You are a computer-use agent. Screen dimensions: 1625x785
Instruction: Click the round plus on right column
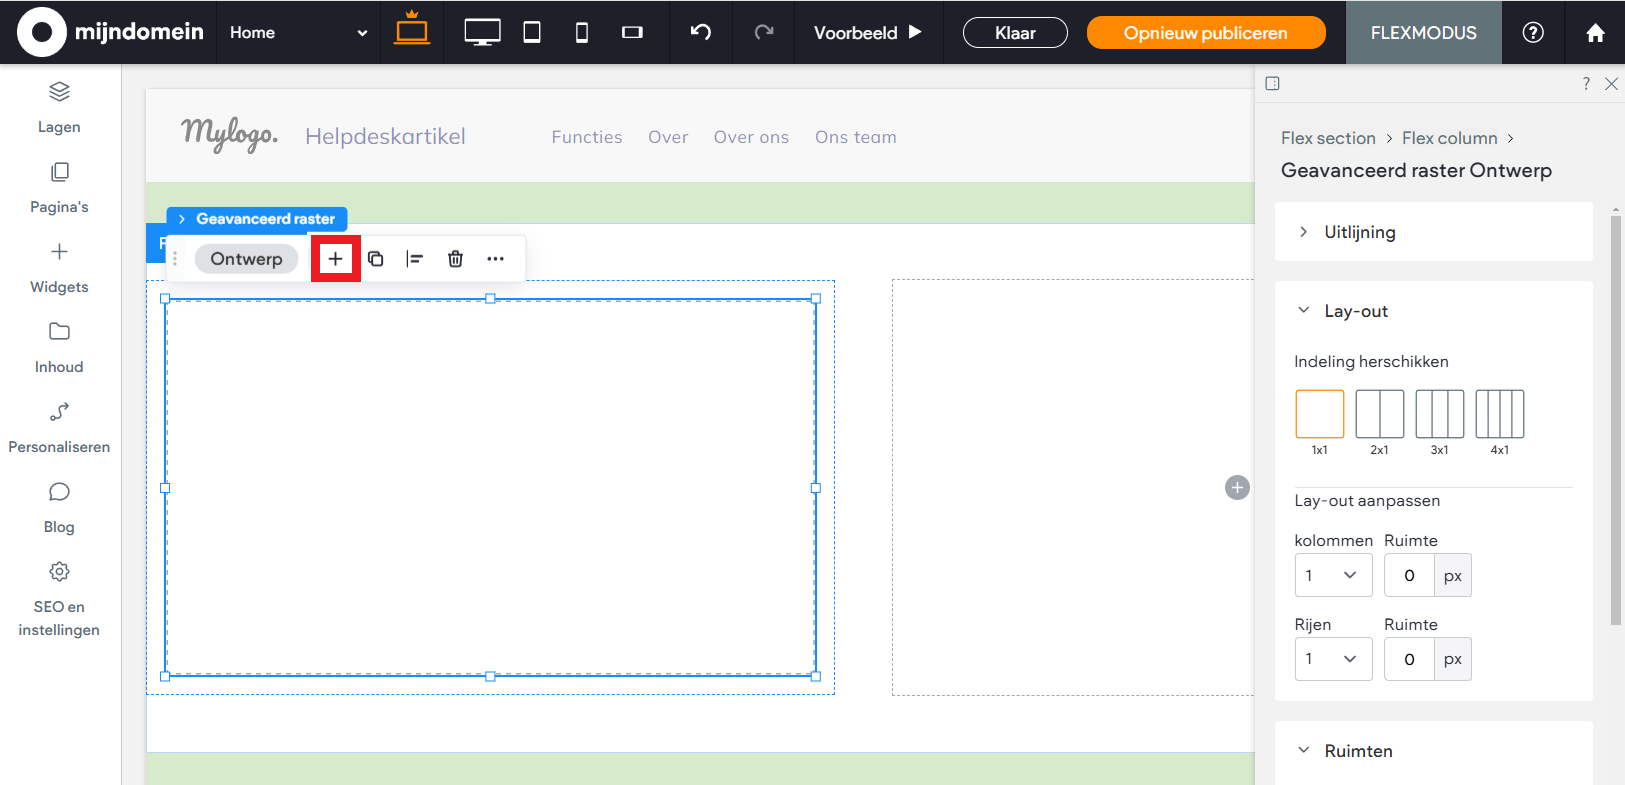click(1237, 487)
